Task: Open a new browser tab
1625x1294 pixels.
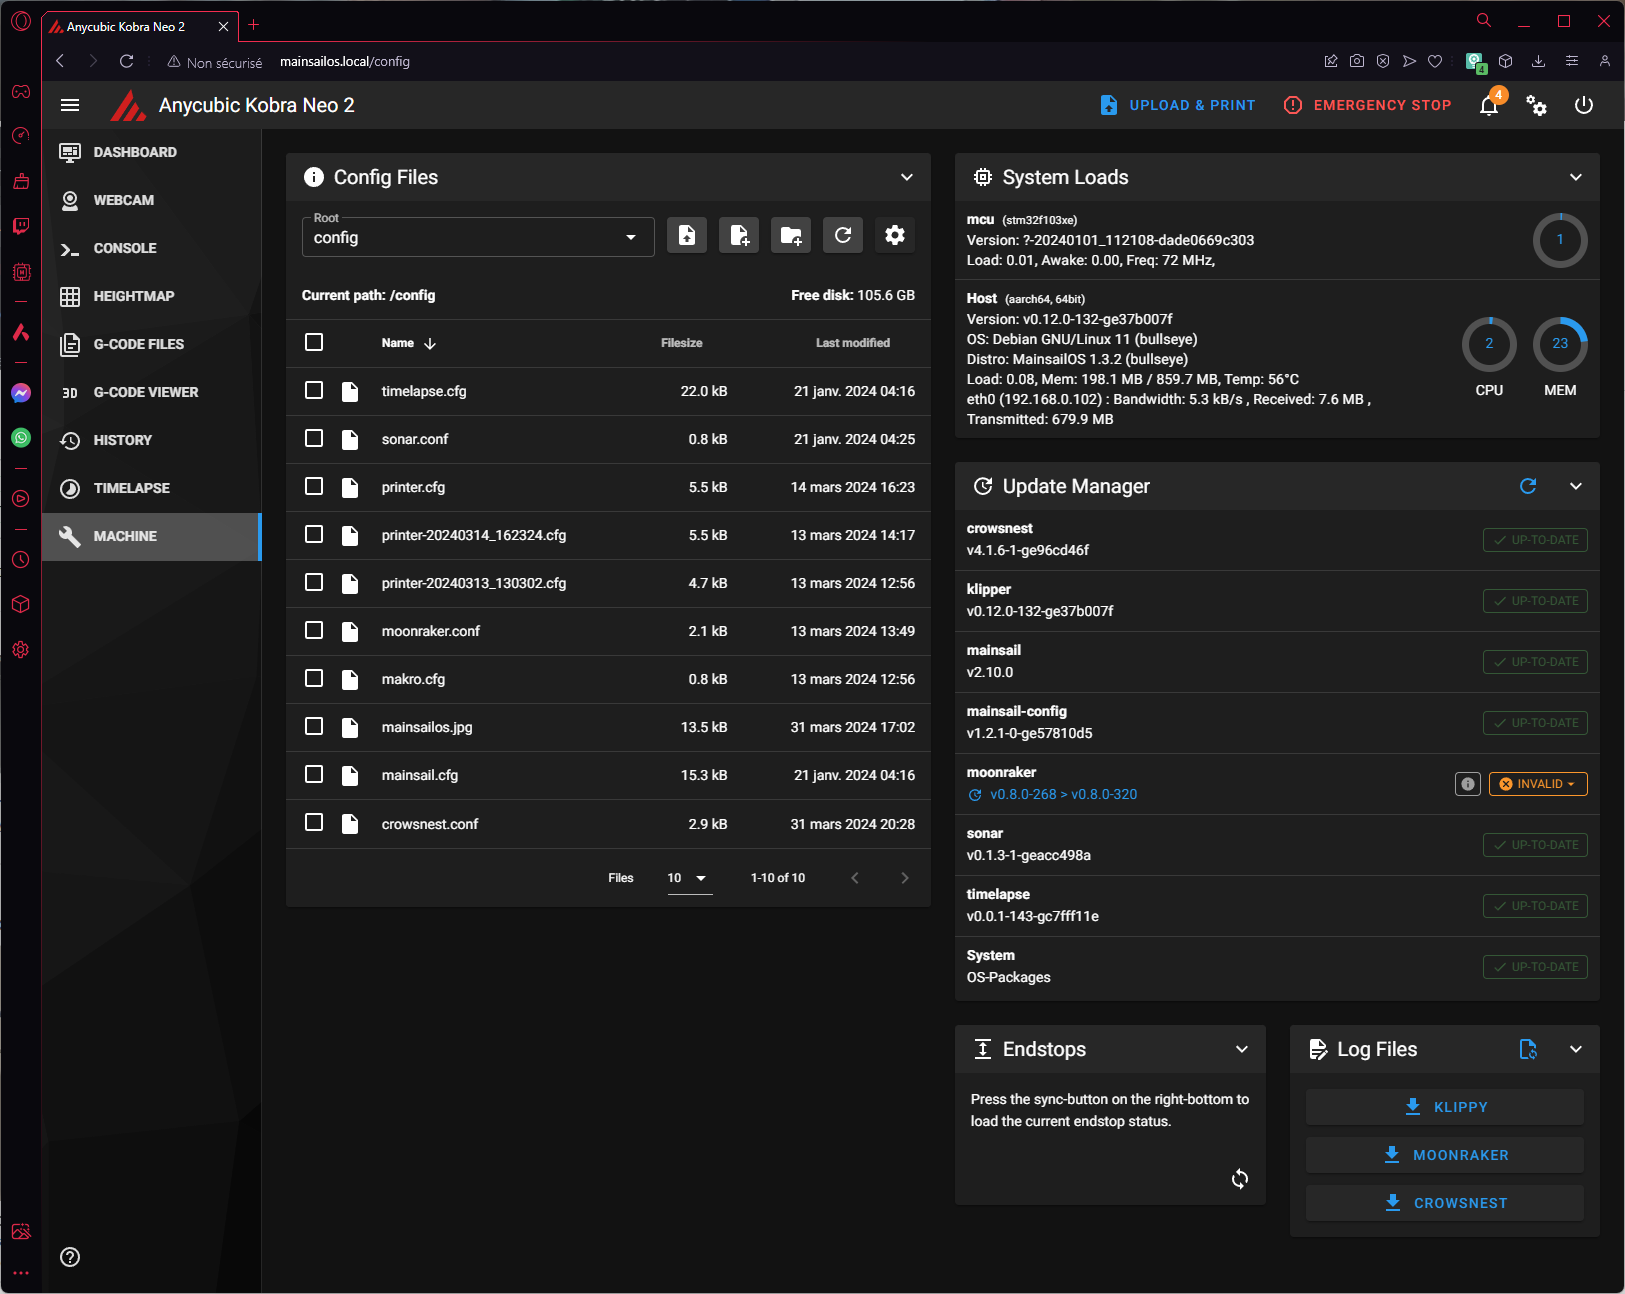Action: click(x=254, y=25)
